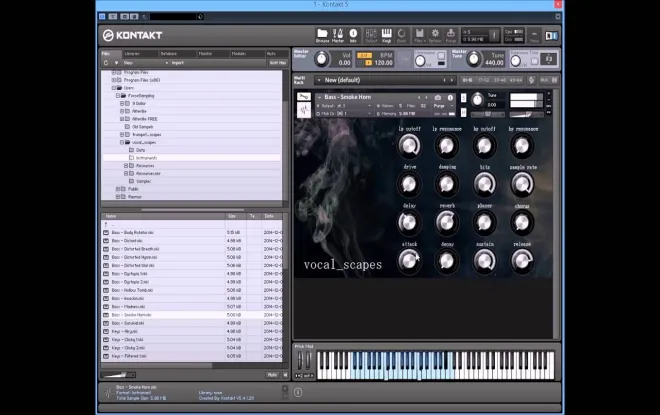Show rack page 49-64
Screen dimensions: 660x415
coord(516,80)
